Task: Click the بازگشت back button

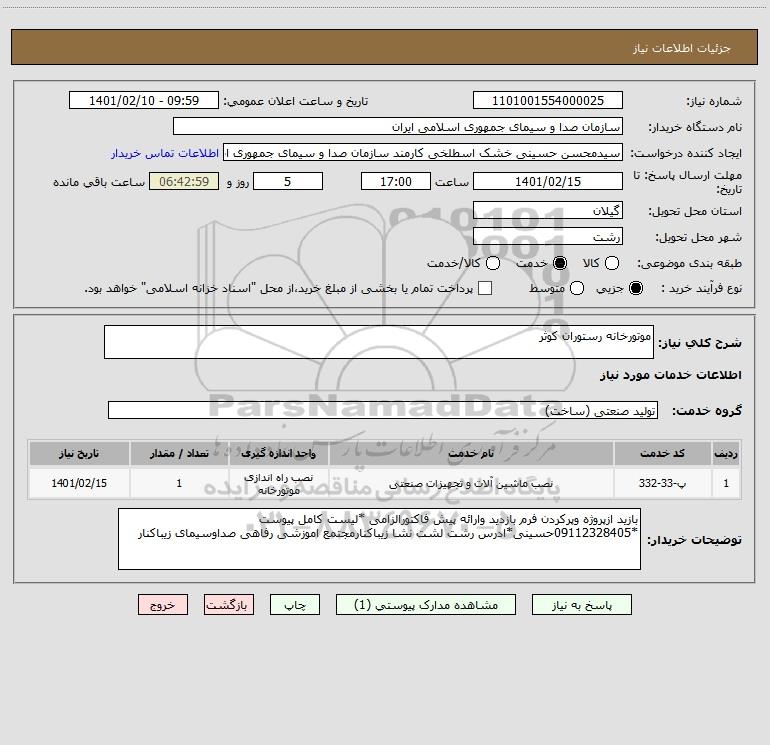Action: tap(229, 605)
